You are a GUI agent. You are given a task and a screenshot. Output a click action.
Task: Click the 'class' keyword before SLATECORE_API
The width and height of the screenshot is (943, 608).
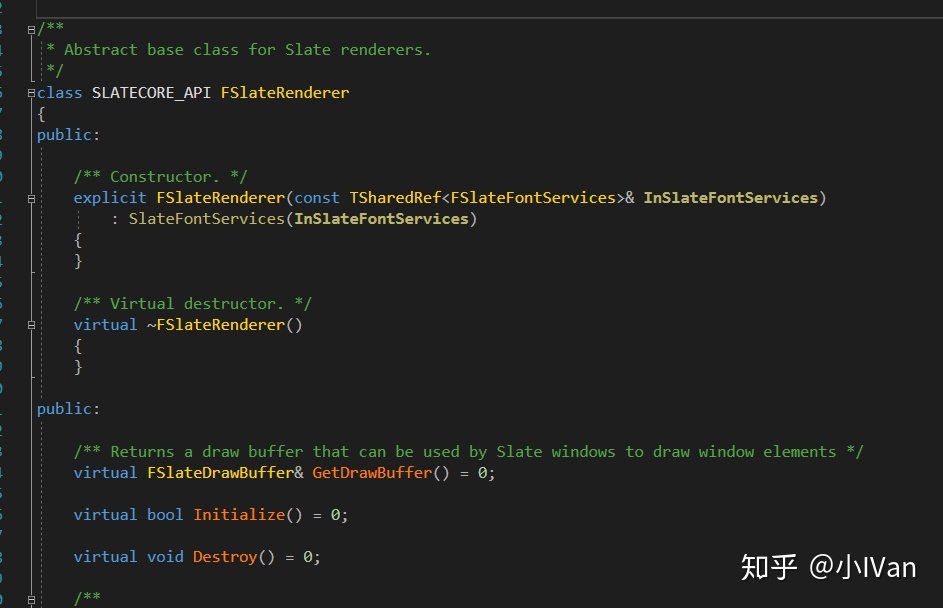(60, 93)
